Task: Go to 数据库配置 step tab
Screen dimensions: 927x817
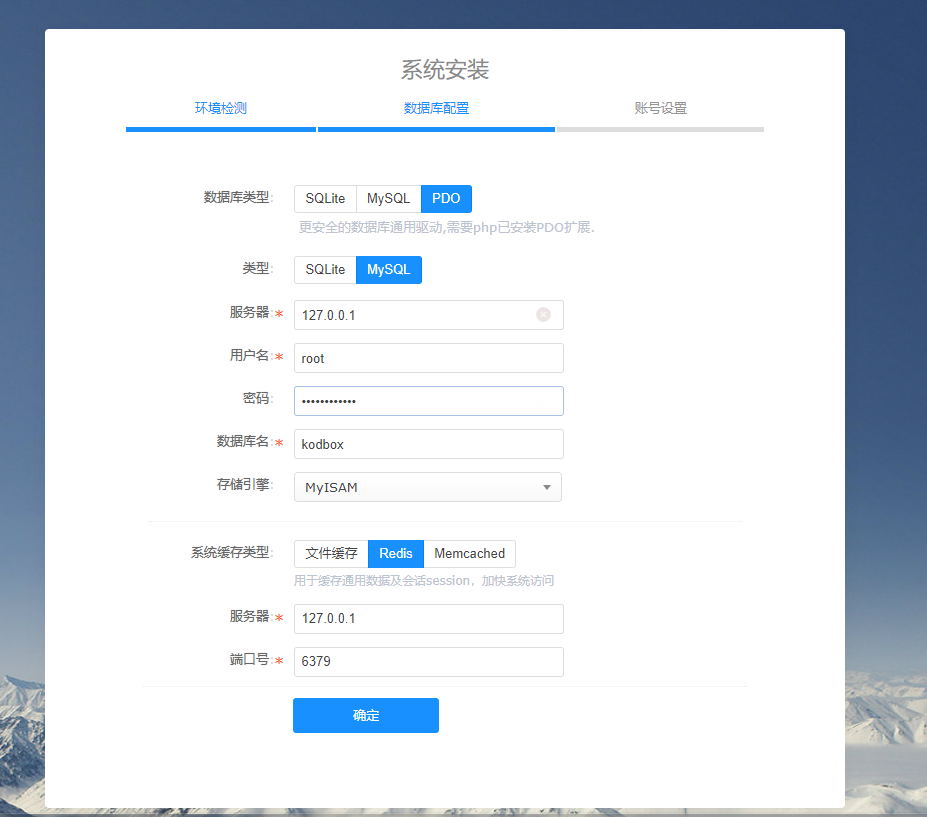Action: pyautogui.click(x=436, y=108)
